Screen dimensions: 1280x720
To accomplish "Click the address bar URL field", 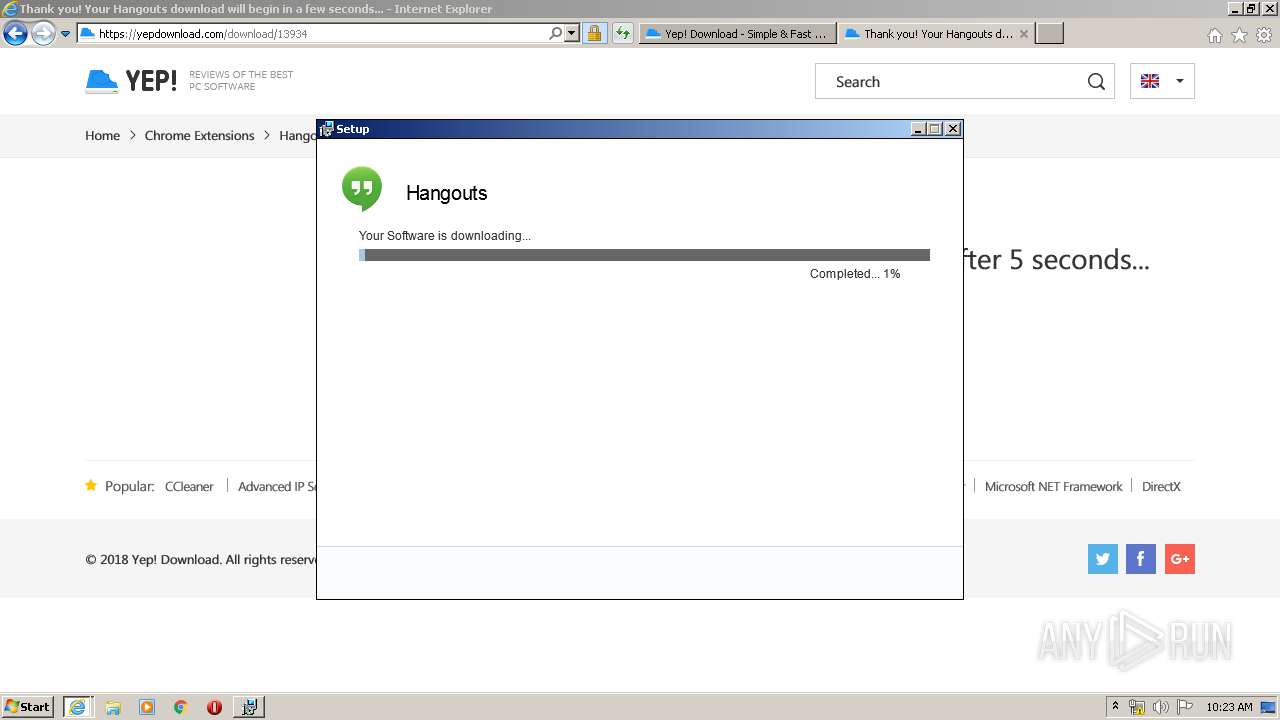I will 312,33.
